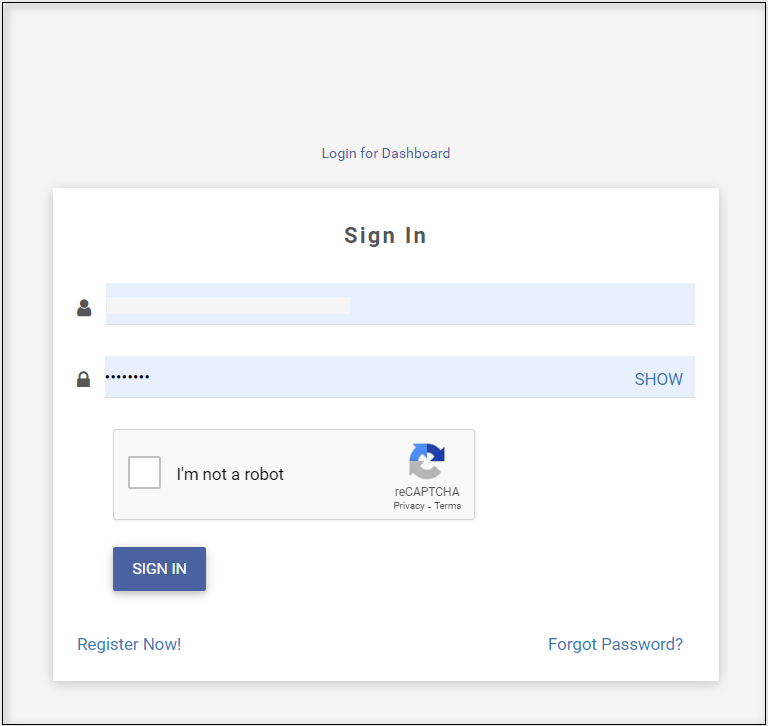Screen dimensions: 768x726
Task: Open the reCAPTCHA Terms link
Action: click(x=448, y=506)
